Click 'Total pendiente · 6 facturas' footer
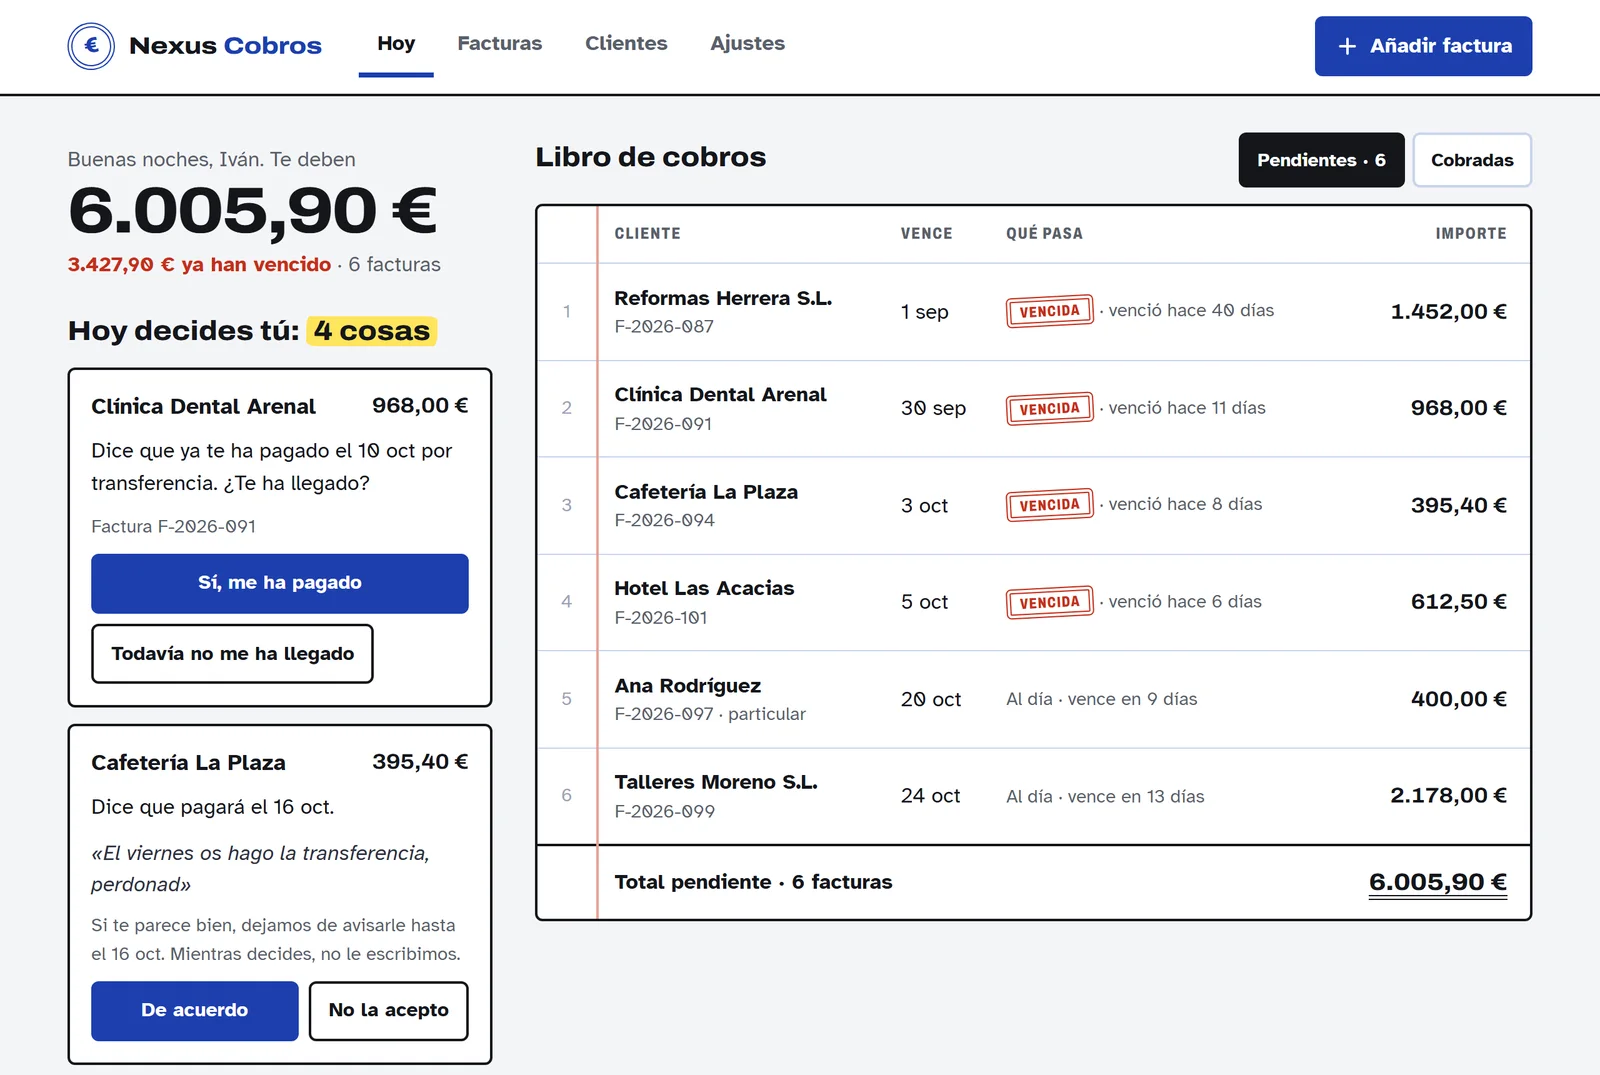This screenshot has height=1075, width=1600. click(x=753, y=882)
